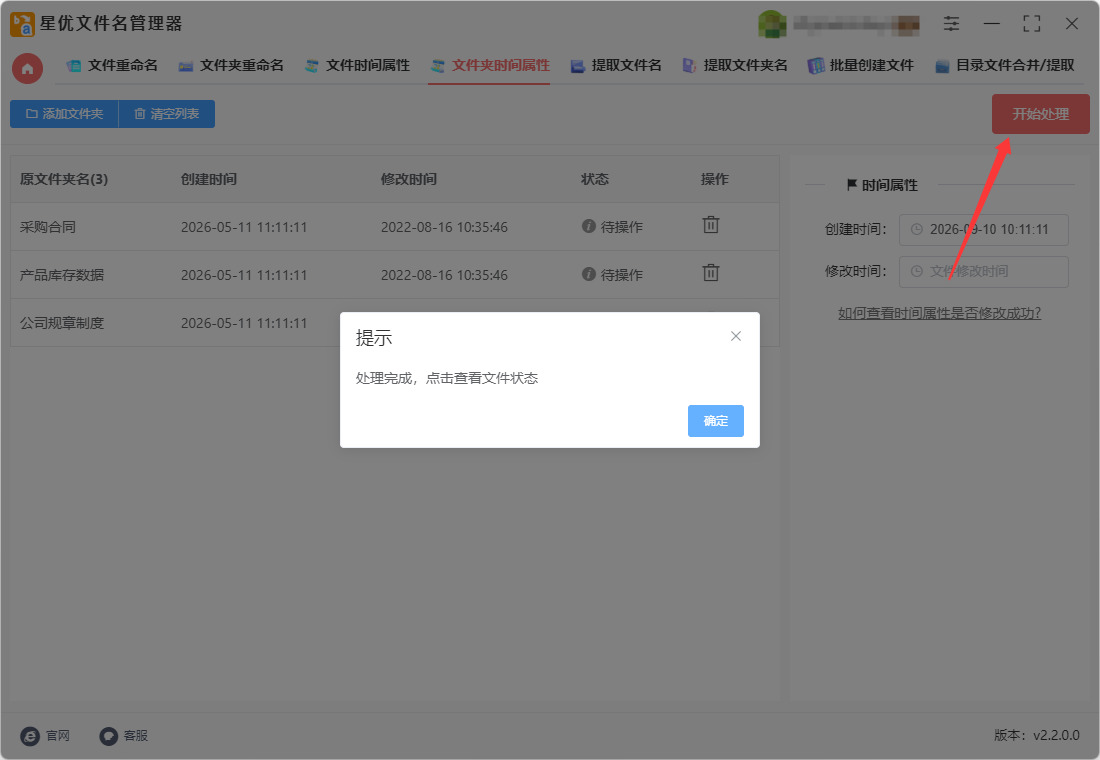
Task: Click the 官网 browser icon
Action: (x=30, y=735)
